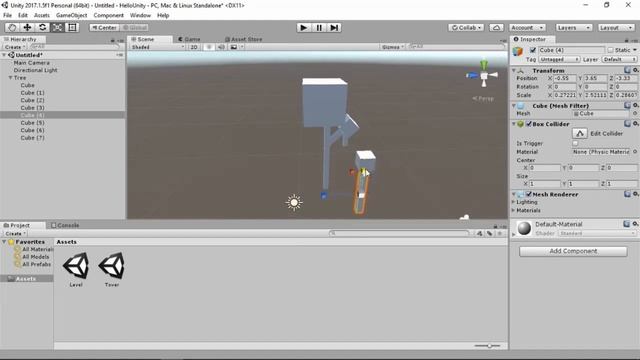640x360 pixels.
Task: Click the Step frame button
Action: pyautogui.click(x=334, y=27)
